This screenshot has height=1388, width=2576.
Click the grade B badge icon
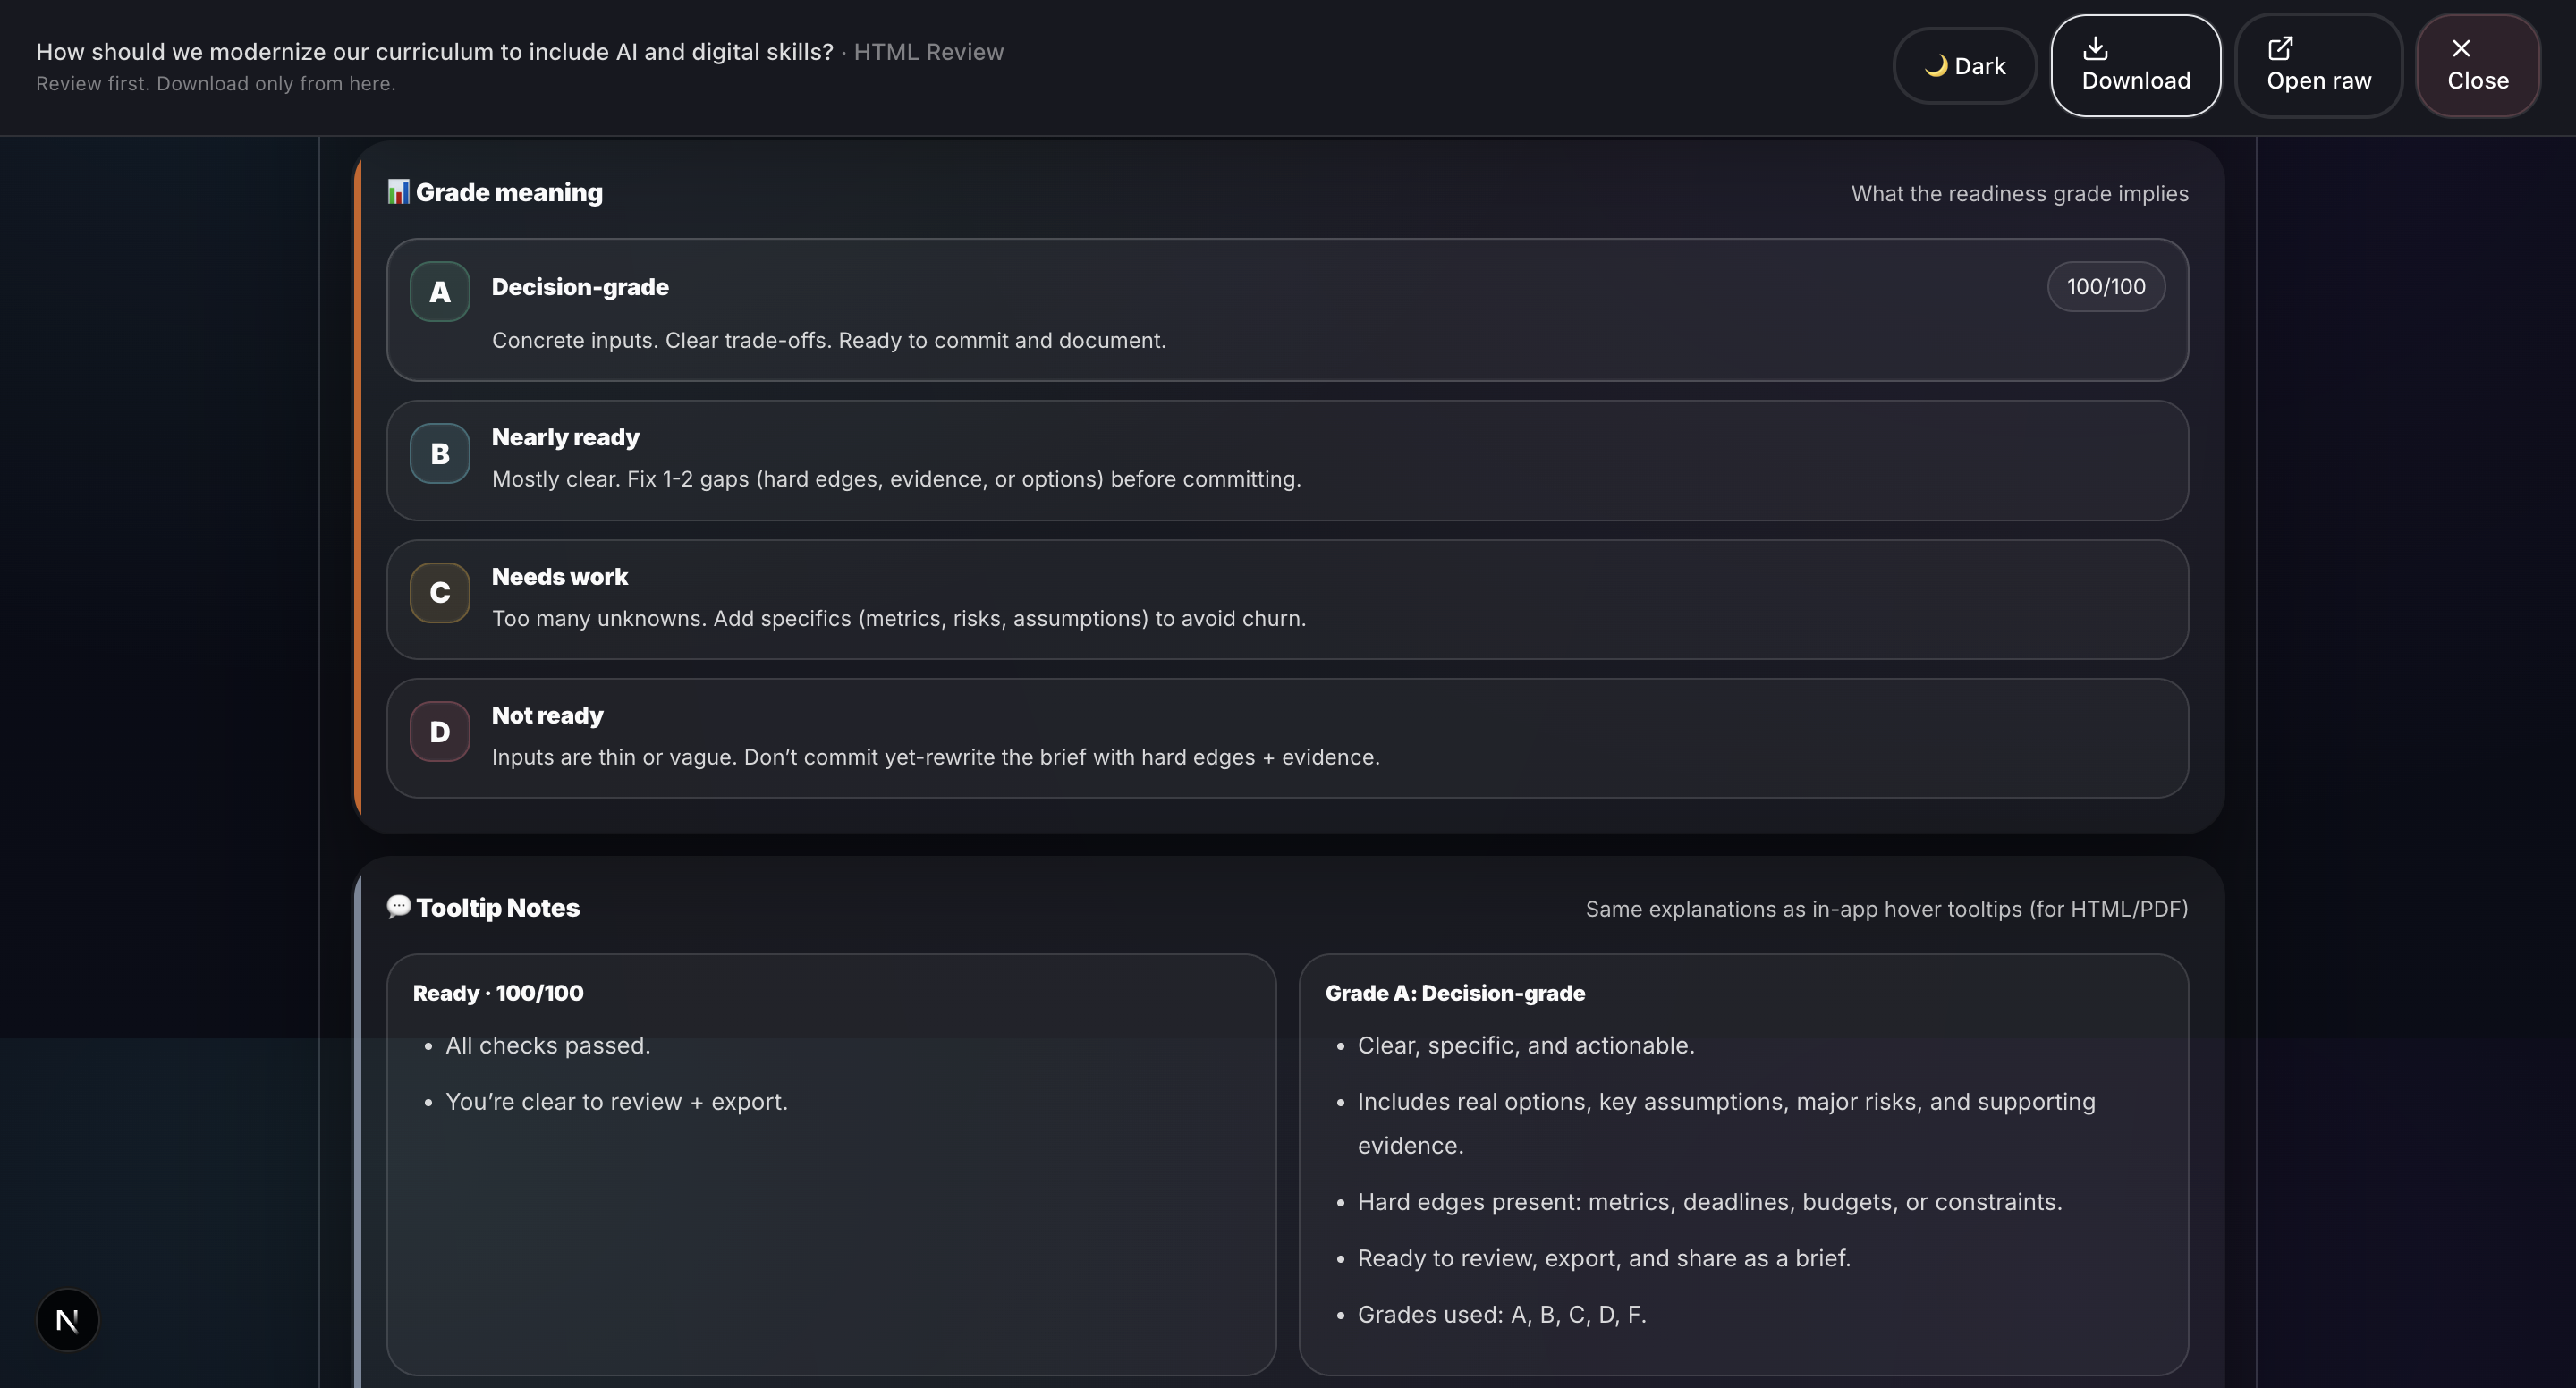[x=439, y=453]
